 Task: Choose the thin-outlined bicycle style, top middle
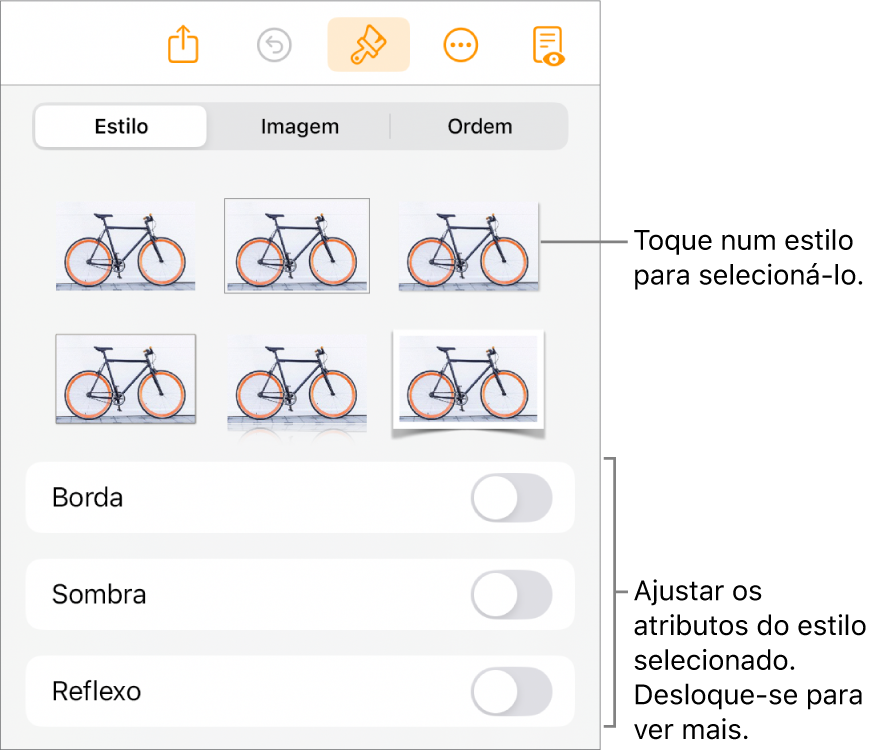tap(297, 246)
